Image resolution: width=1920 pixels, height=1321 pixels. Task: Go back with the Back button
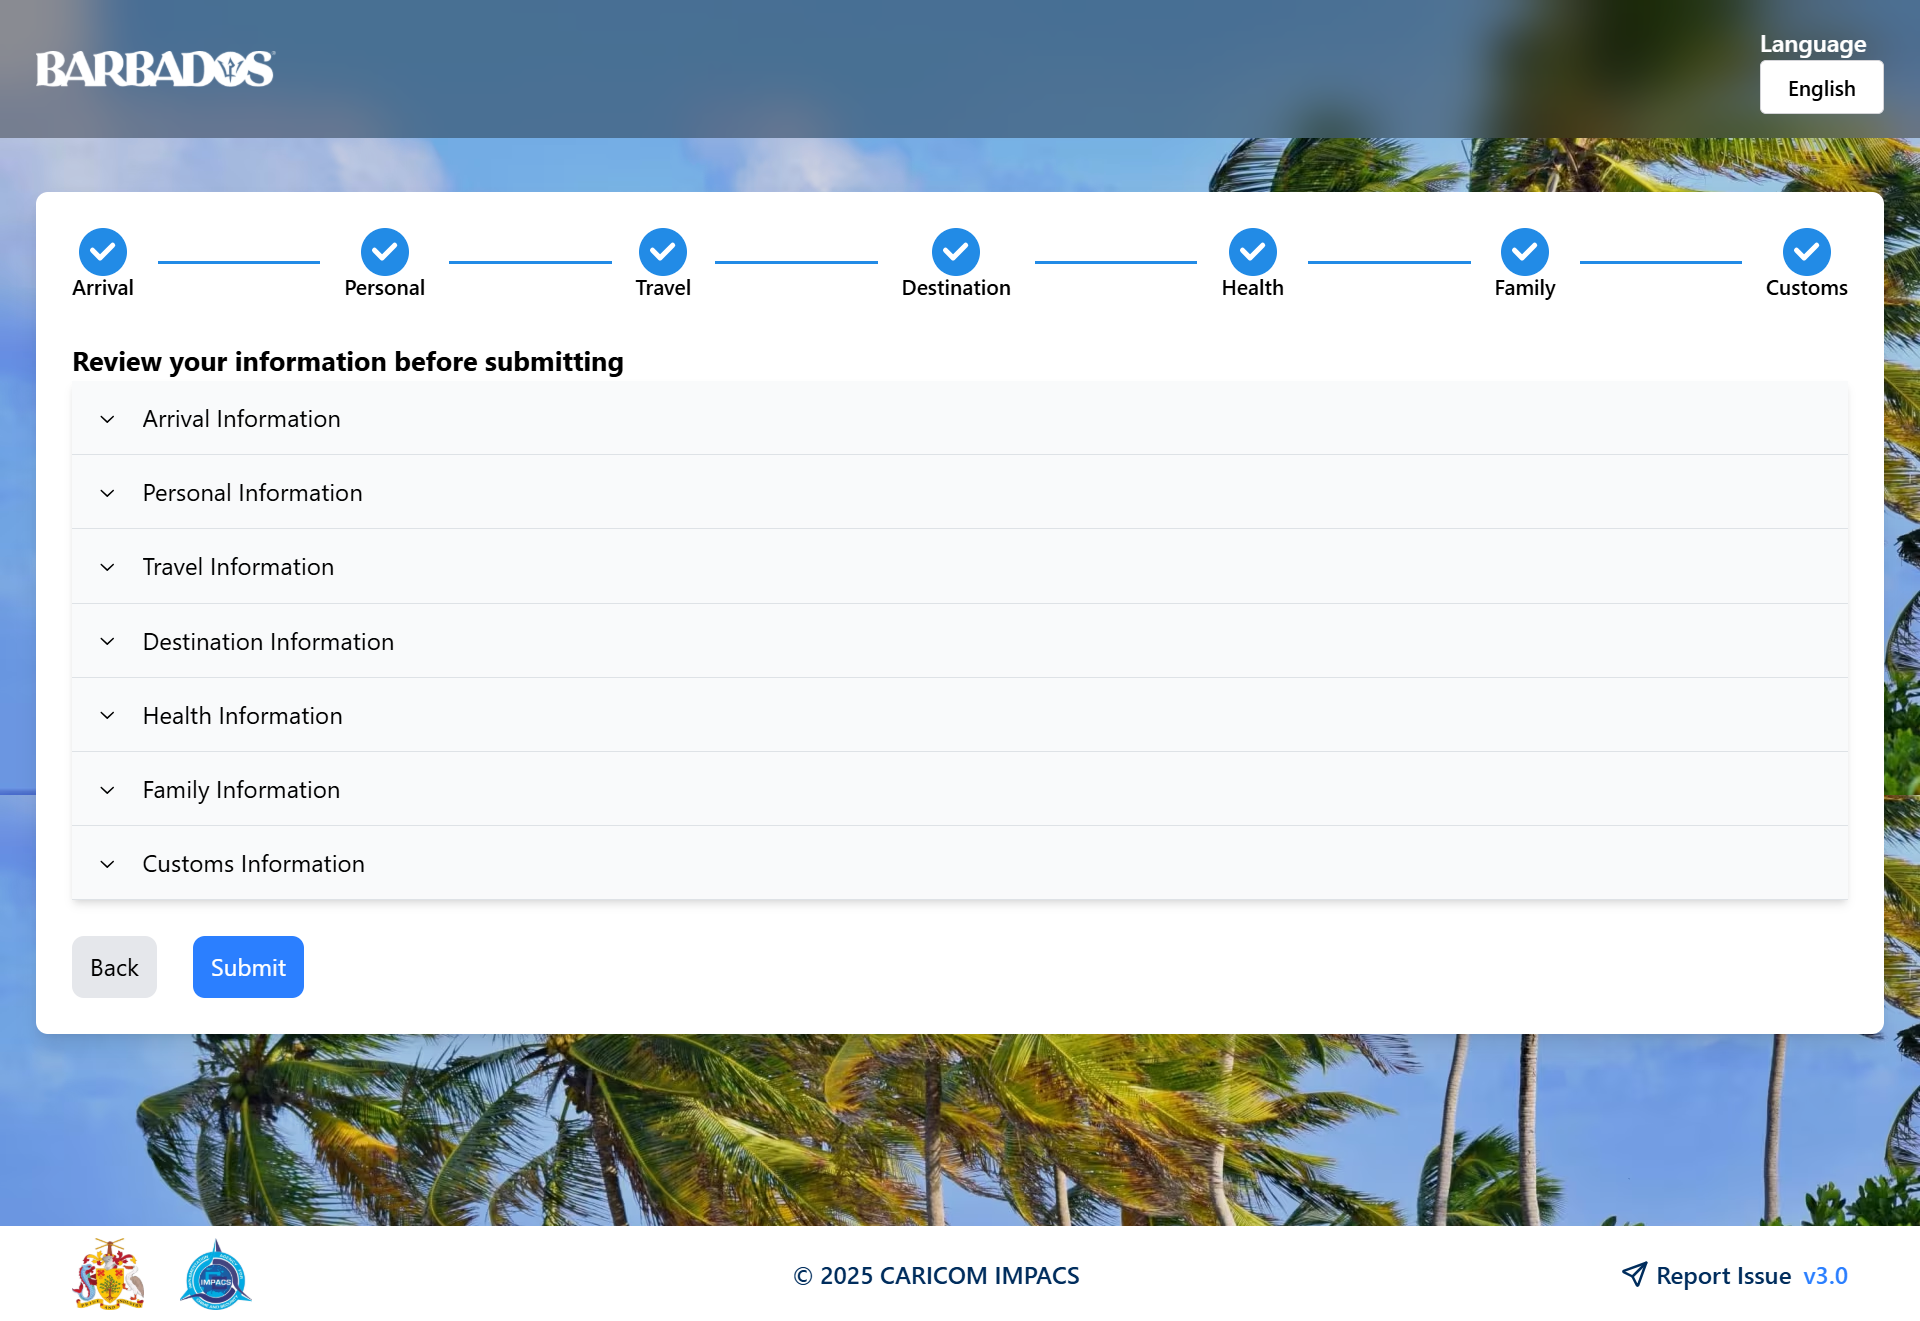[x=114, y=967]
